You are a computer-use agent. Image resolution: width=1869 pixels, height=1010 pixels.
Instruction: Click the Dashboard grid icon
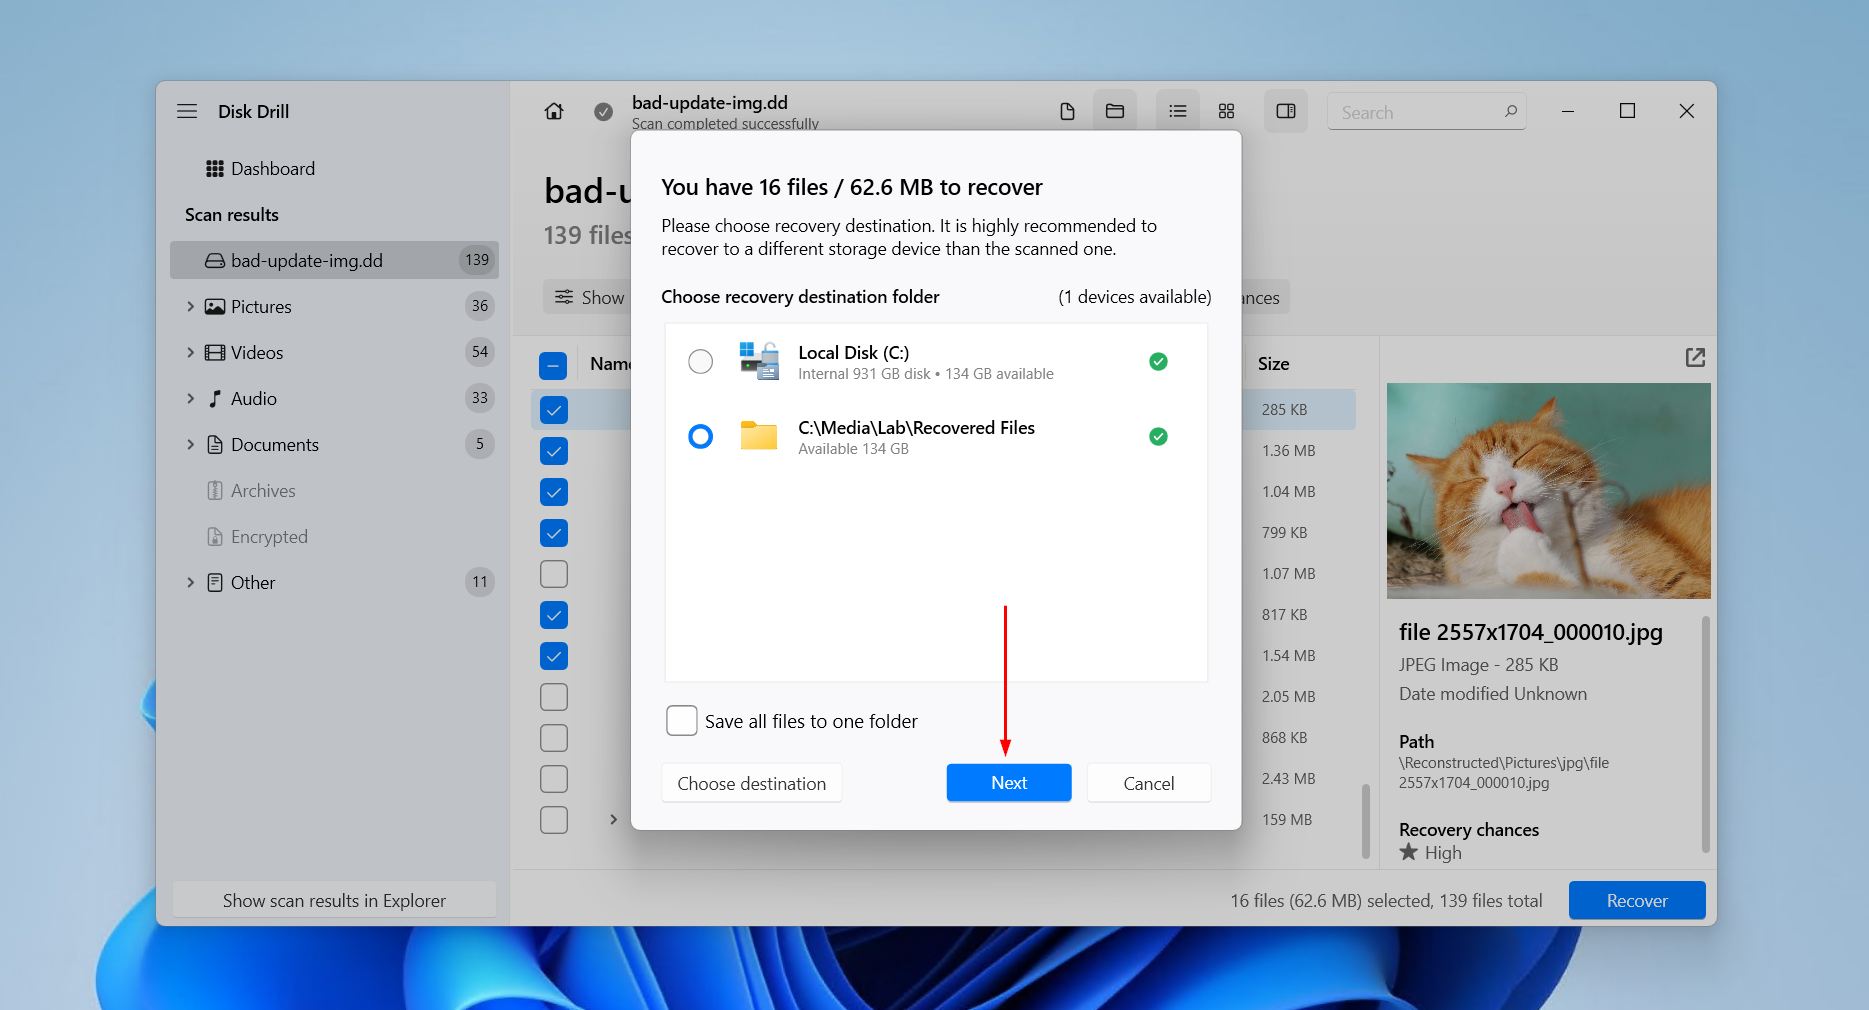coord(214,168)
